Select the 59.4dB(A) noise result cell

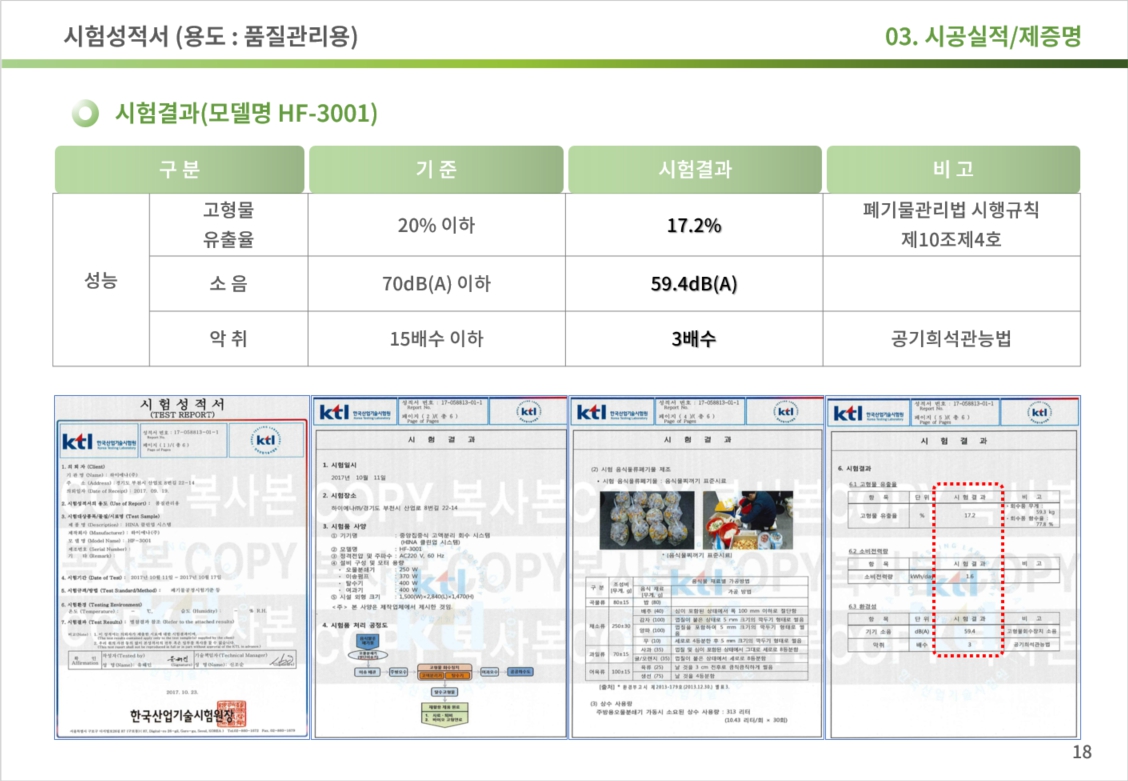coord(694,284)
